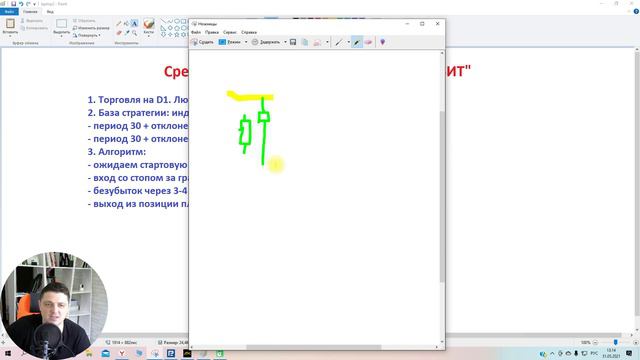This screenshot has width=640, height=360.
Task: Open the Customize Quick Access Toolbar arrow in Paint
Action: (34, 4)
